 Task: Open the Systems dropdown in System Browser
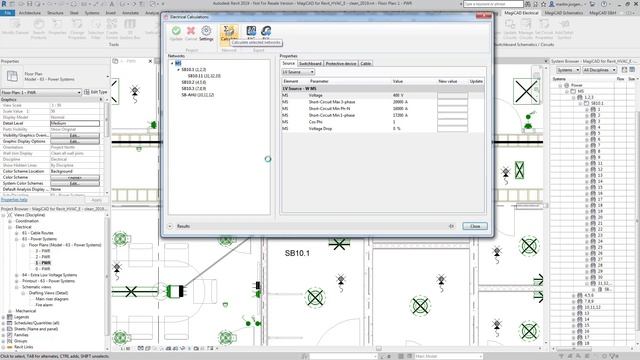(568, 70)
